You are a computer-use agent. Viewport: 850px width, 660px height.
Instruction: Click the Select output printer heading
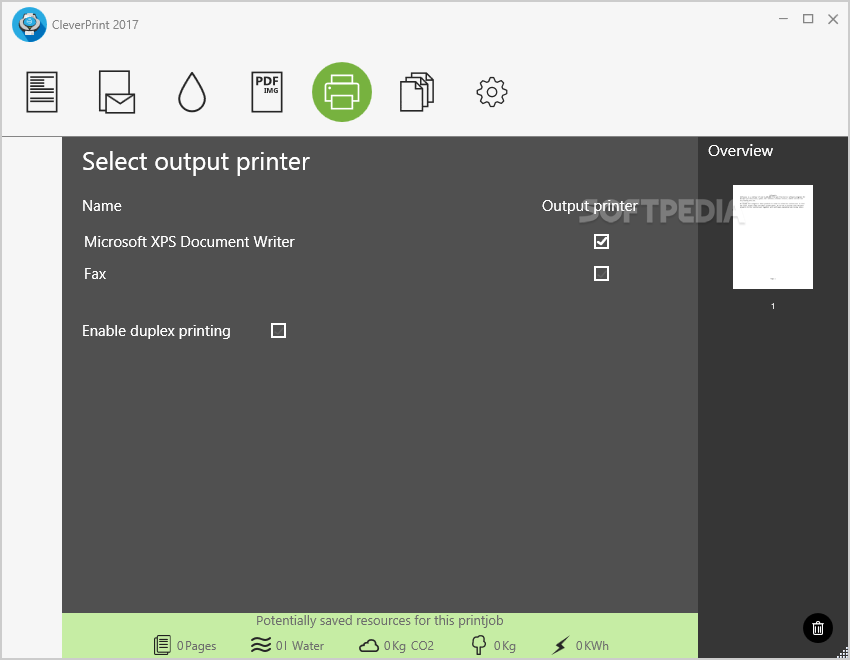tap(196, 161)
